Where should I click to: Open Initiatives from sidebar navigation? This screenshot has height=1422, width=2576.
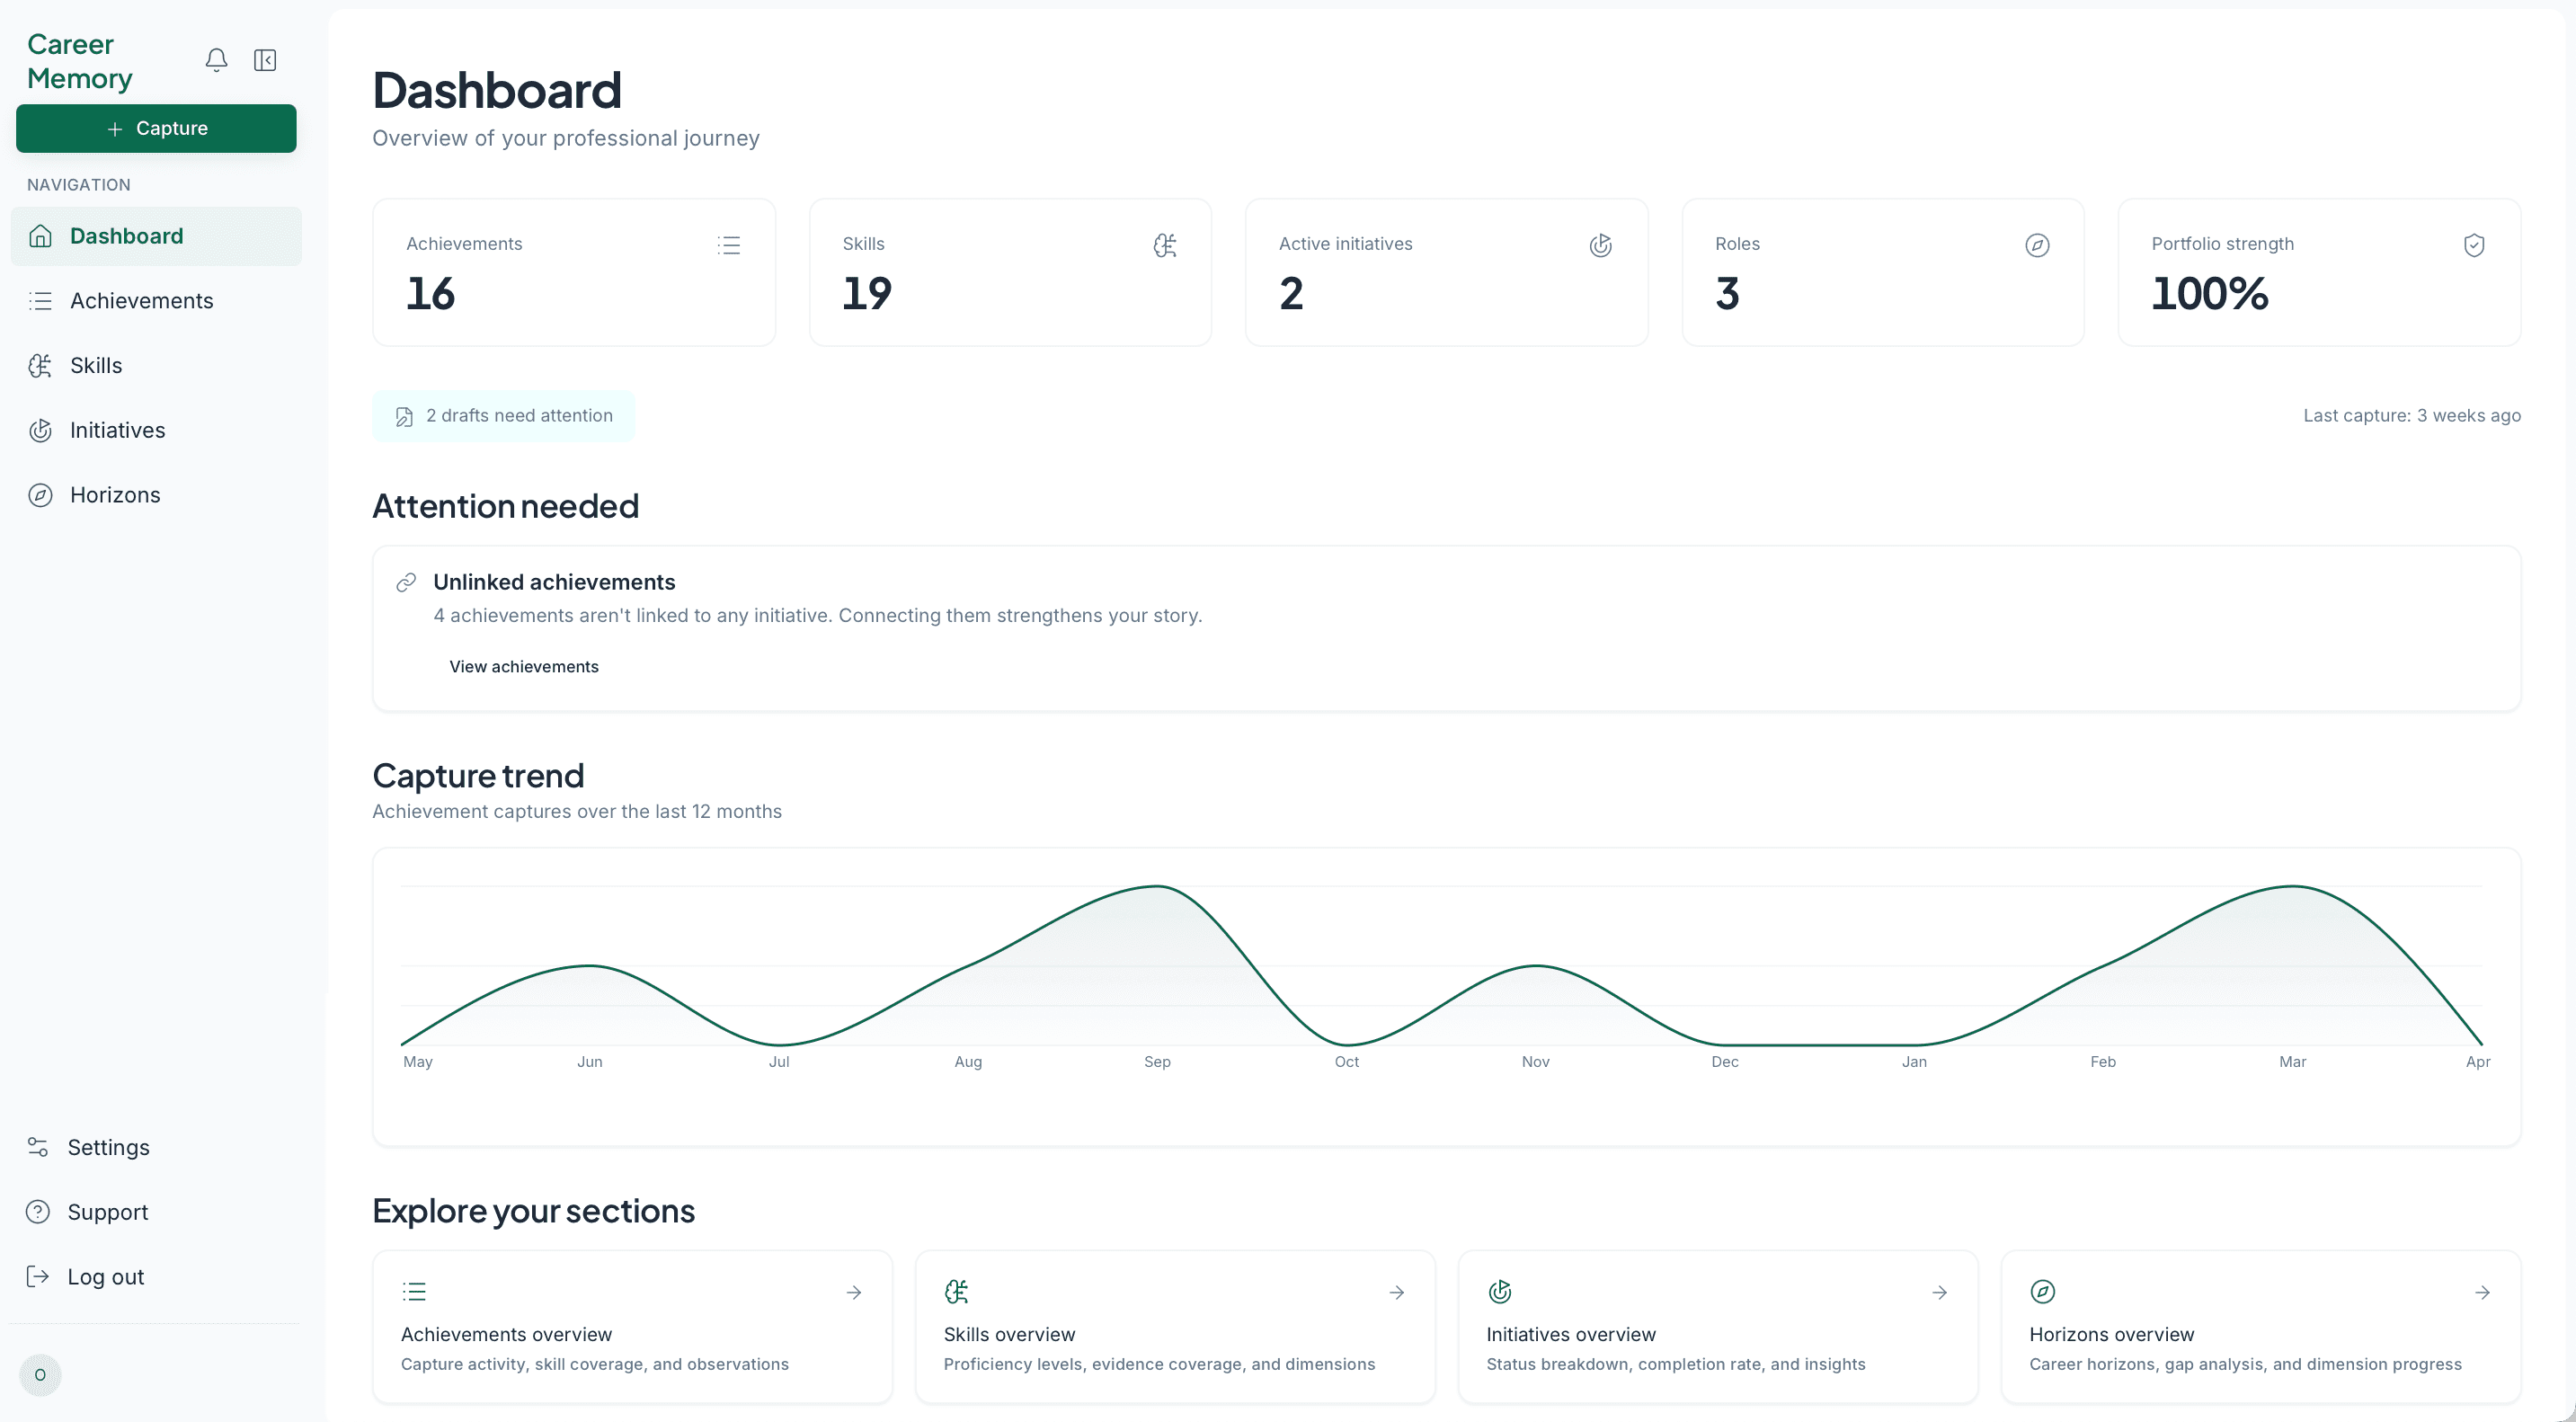pos(156,431)
